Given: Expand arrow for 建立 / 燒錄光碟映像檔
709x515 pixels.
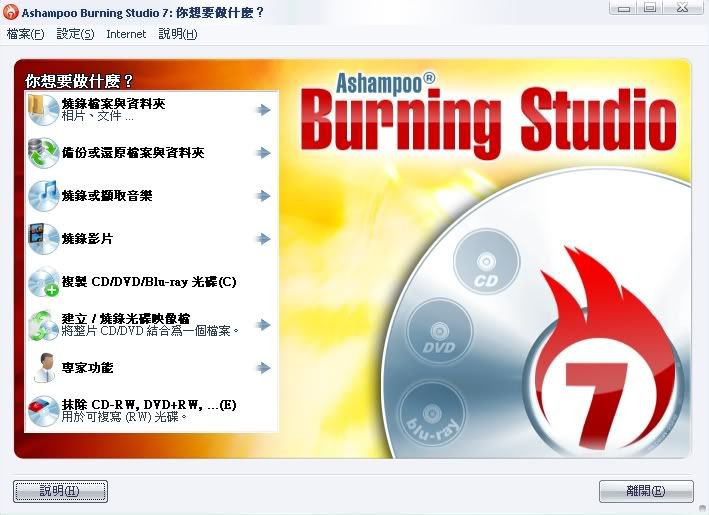Looking at the screenshot, I should tap(263, 325).
